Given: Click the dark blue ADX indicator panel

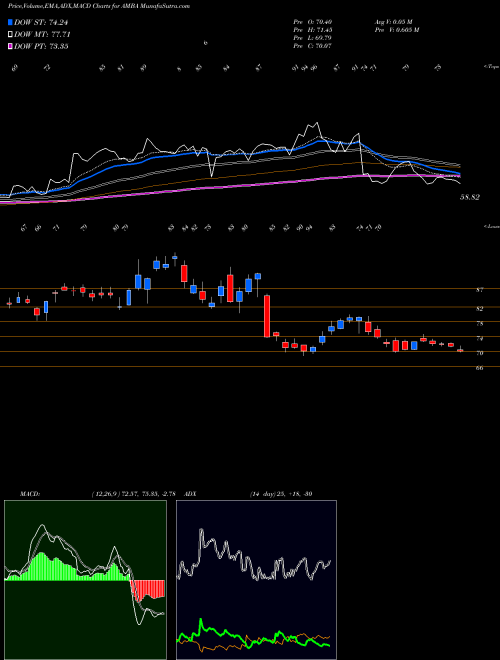Looking at the screenshot, I should click(256, 580).
